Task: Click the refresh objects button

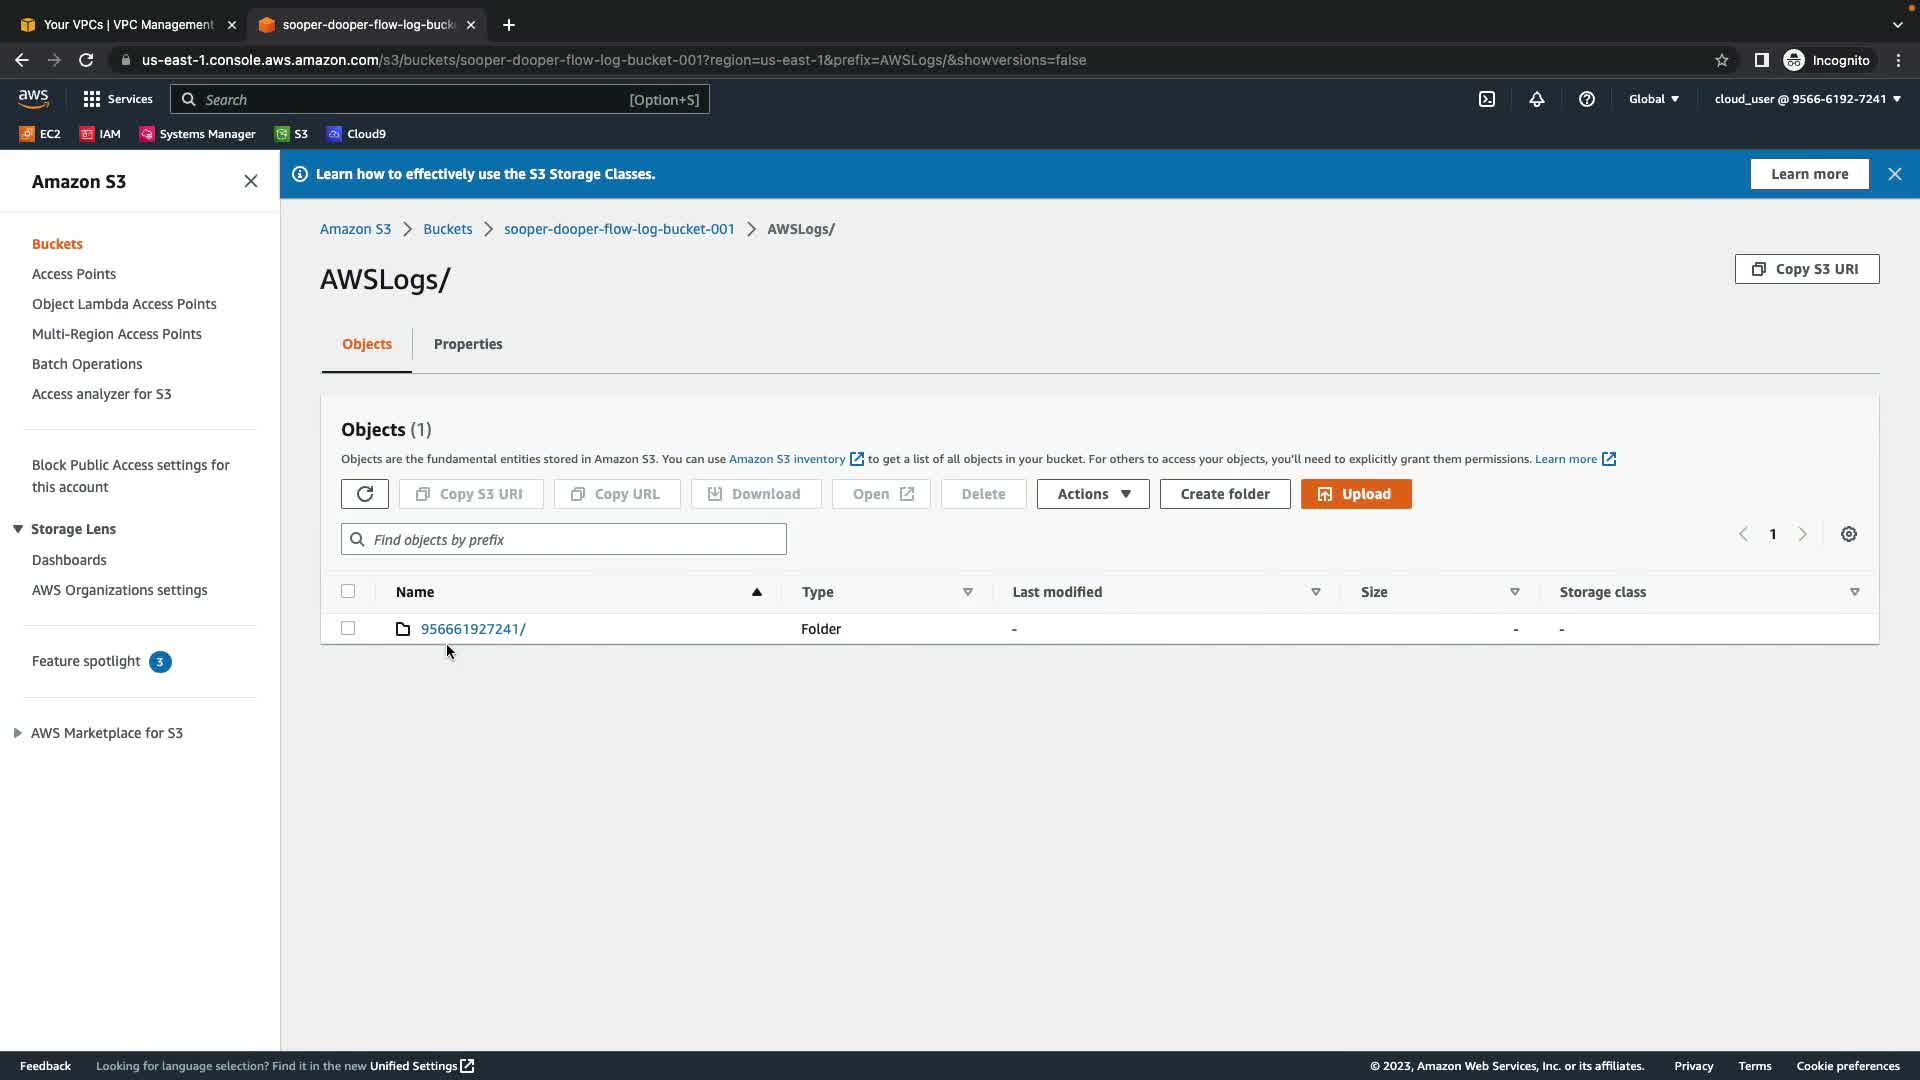Action: coord(364,494)
